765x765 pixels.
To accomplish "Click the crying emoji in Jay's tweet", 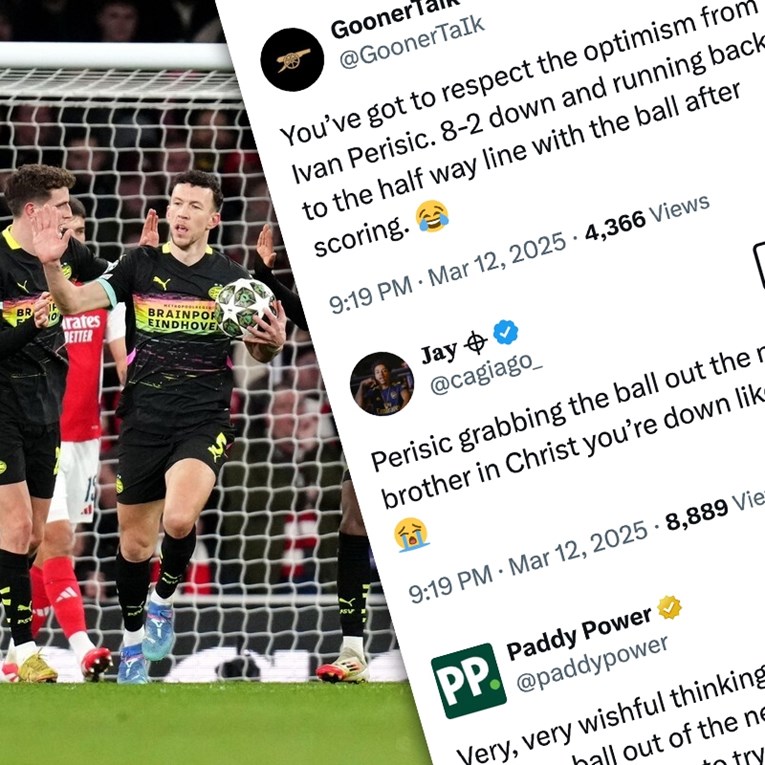I will [411, 534].
